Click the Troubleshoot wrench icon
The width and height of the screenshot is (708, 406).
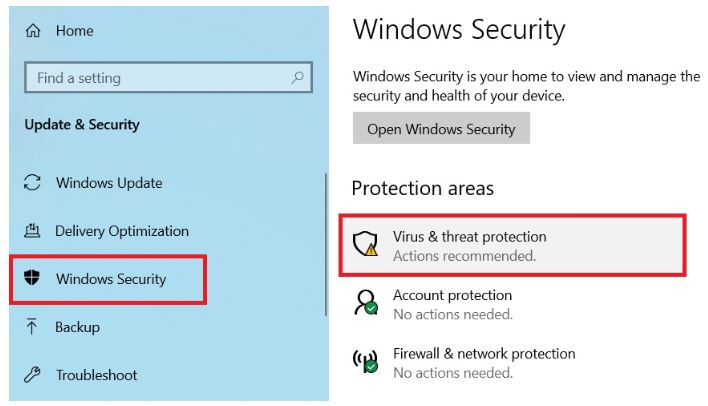tap(33, 375)
